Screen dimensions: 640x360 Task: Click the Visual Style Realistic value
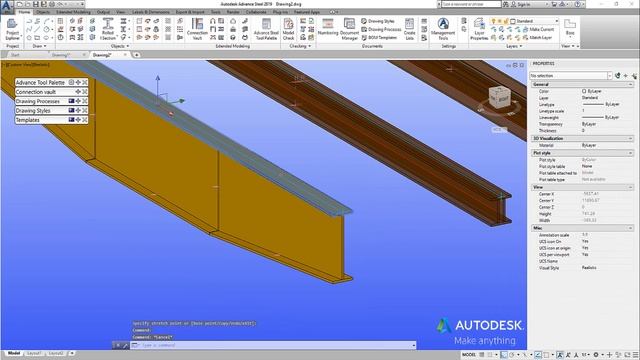[589, 268]
